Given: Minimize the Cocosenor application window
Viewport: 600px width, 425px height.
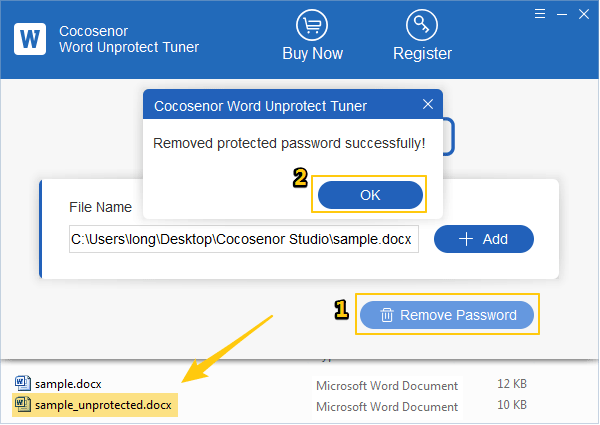Looking at the screenshot, I should click(562, 14).
